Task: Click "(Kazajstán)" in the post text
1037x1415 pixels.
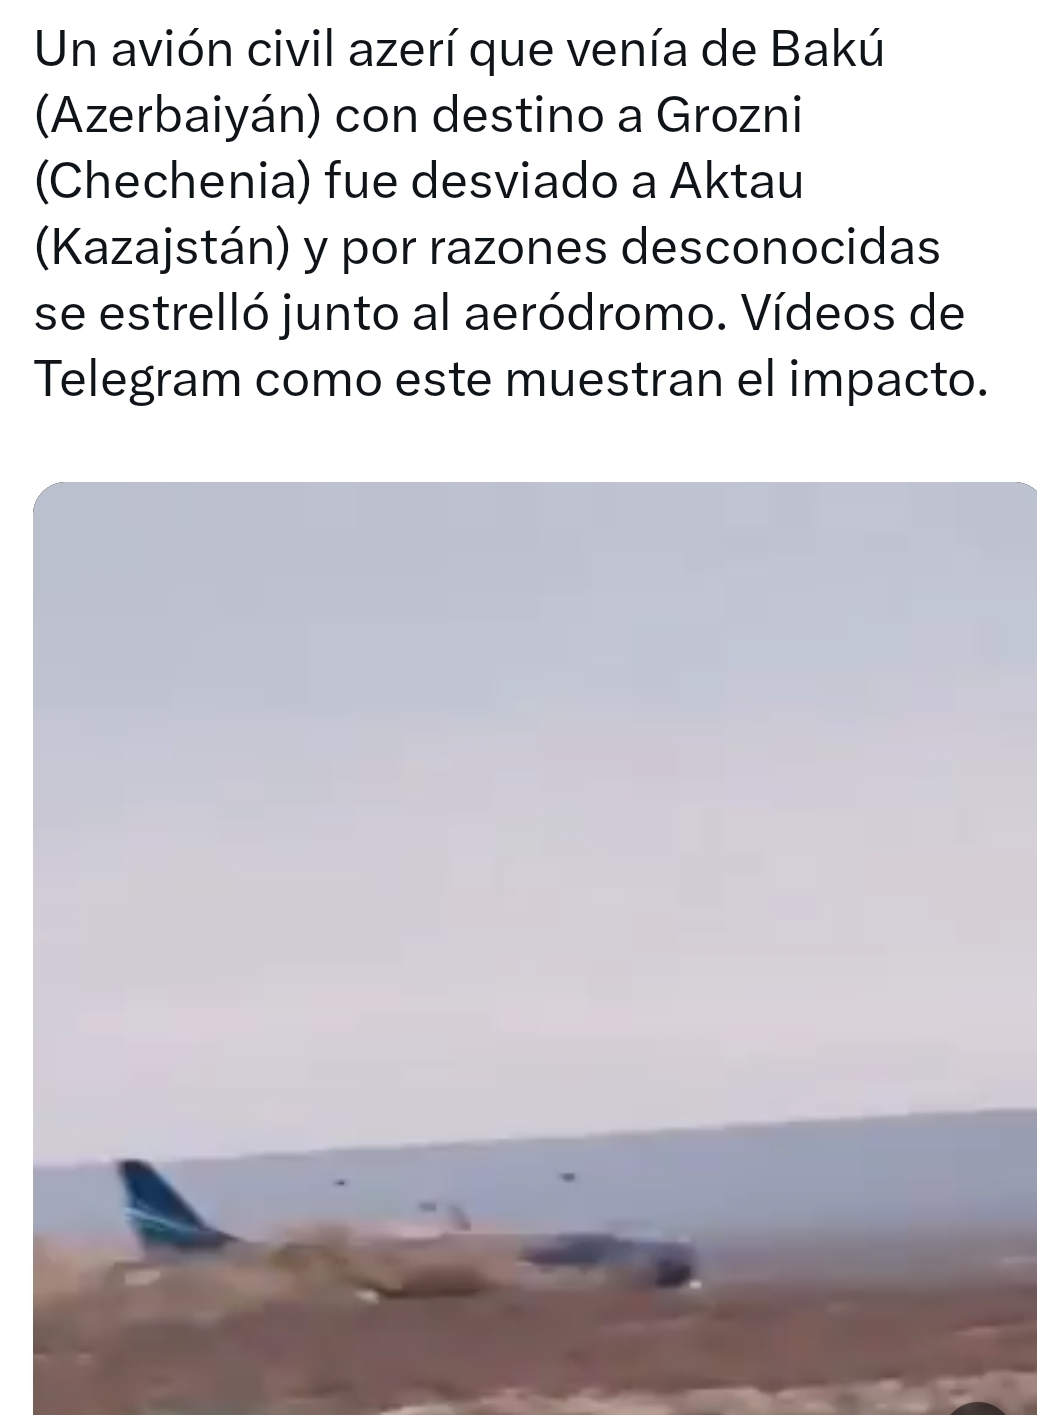Action: (163, 249)
